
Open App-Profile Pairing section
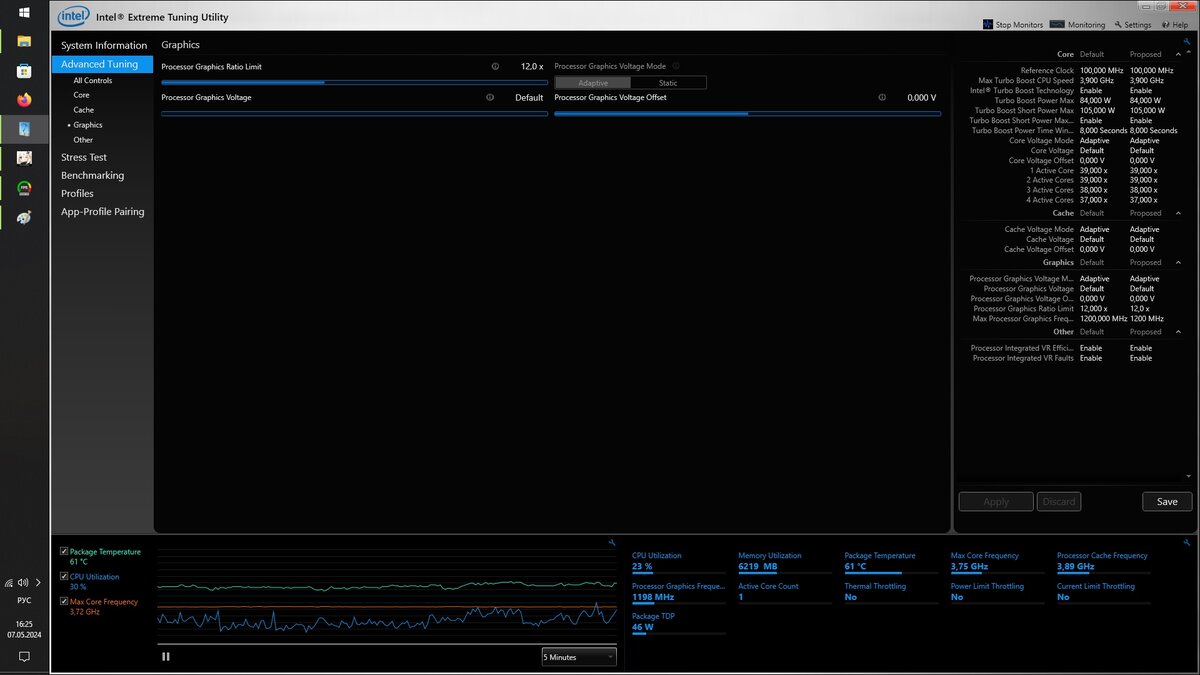pyautogui.click(x=103, y=212)
